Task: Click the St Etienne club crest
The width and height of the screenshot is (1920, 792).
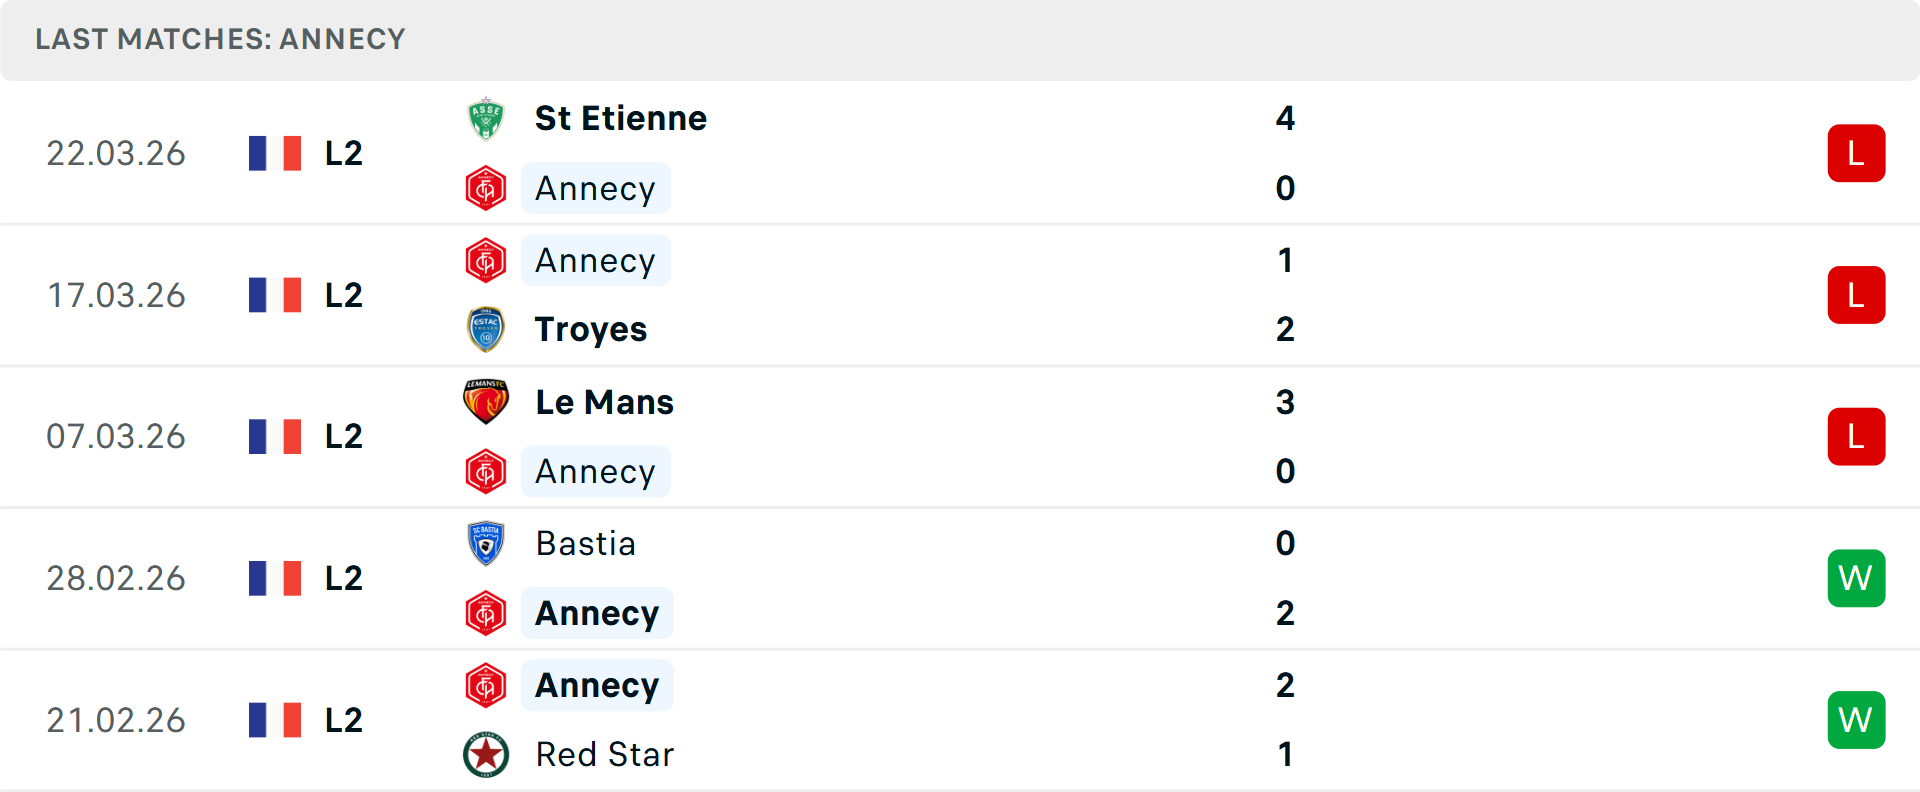Action: tap(486, 119)
